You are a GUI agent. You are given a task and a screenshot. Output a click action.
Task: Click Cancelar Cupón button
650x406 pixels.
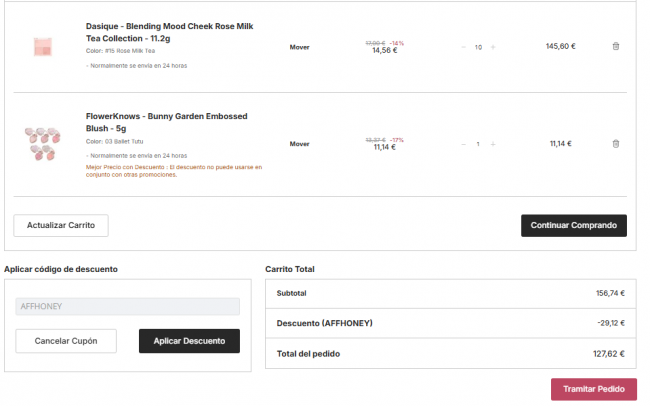[66, 341]
